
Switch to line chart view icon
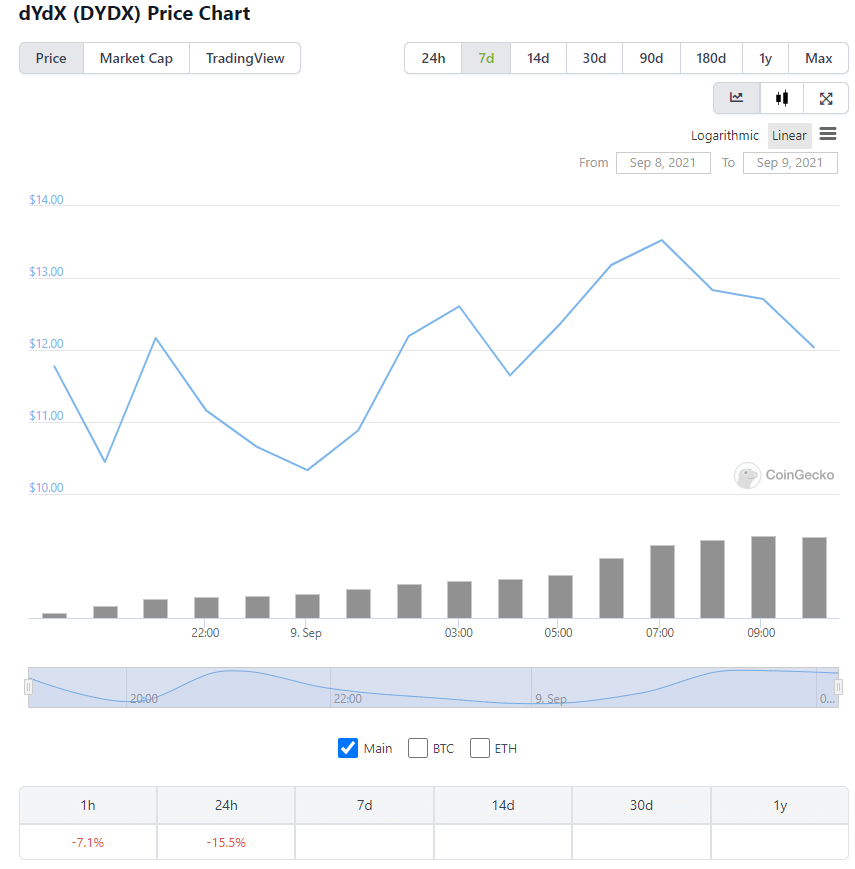tap(736, 98)
